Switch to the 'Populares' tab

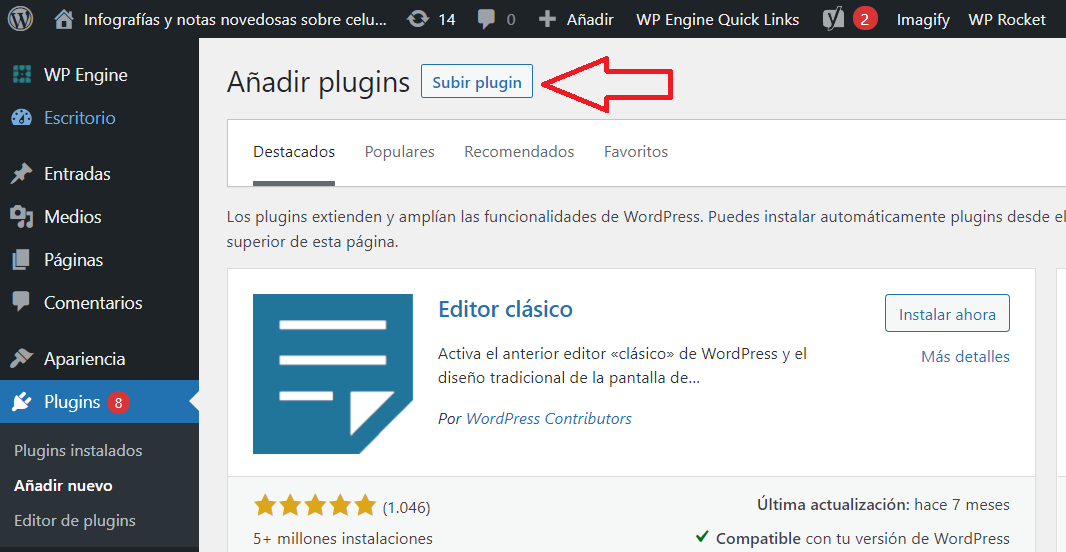400,152
